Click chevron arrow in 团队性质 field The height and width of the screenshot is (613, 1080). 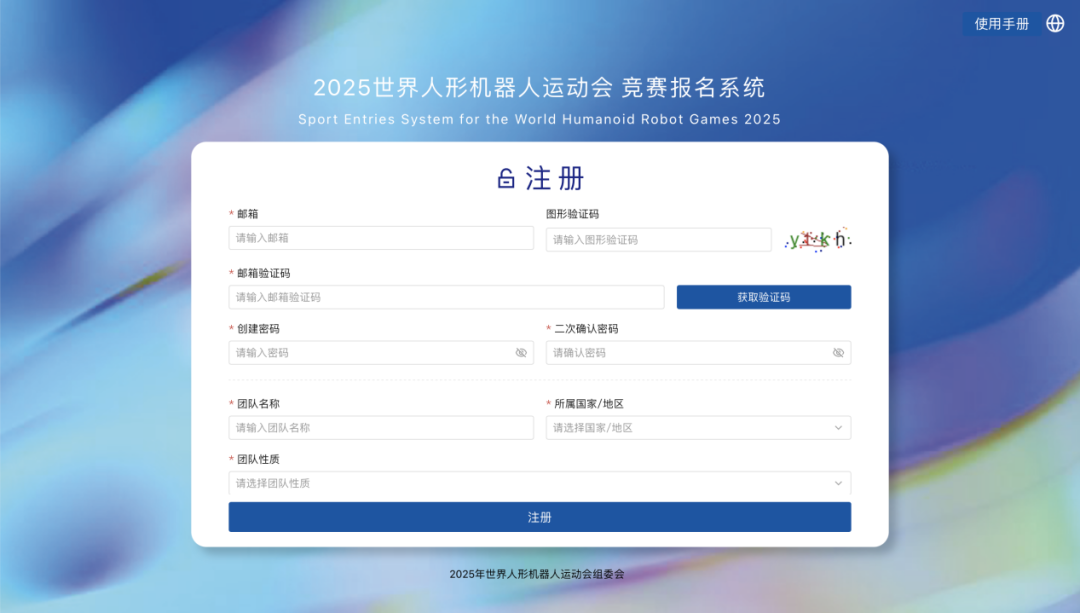838,483
